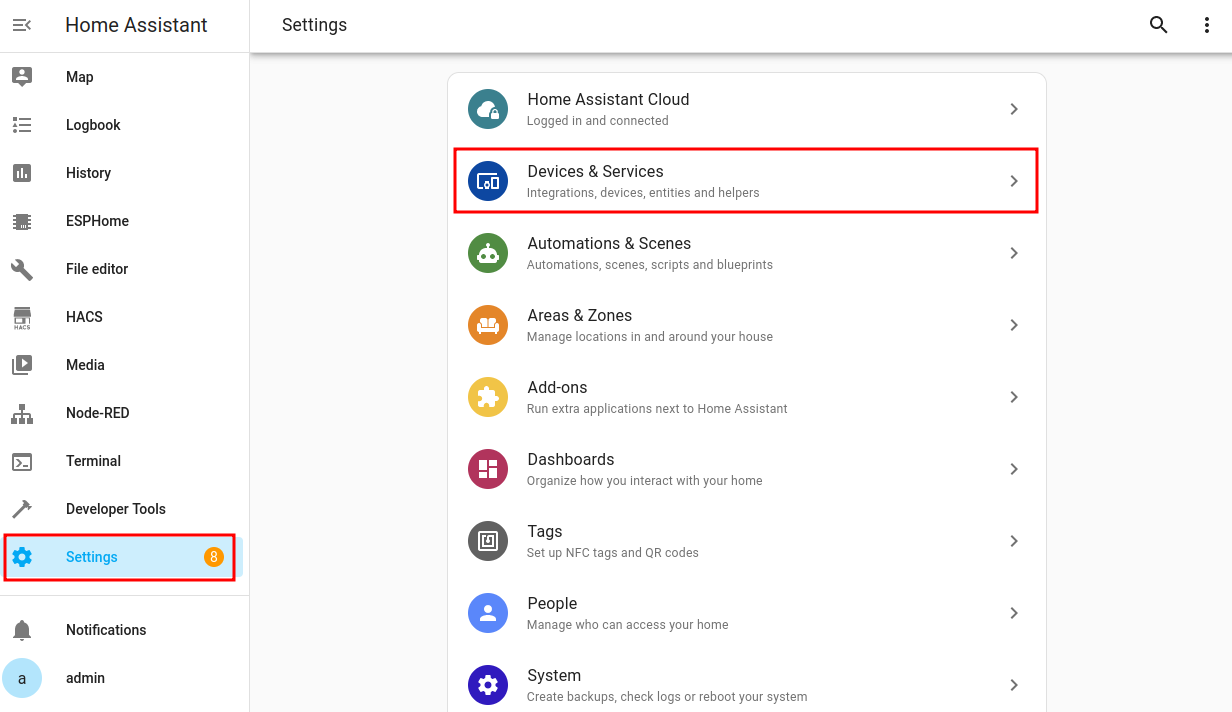Click the People person icon
This screenshot has width=1232, height=712.
click(x=488, y=613)
